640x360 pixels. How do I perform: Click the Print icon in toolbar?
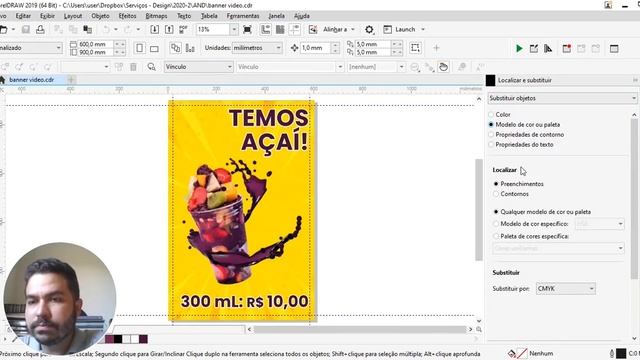40,29
